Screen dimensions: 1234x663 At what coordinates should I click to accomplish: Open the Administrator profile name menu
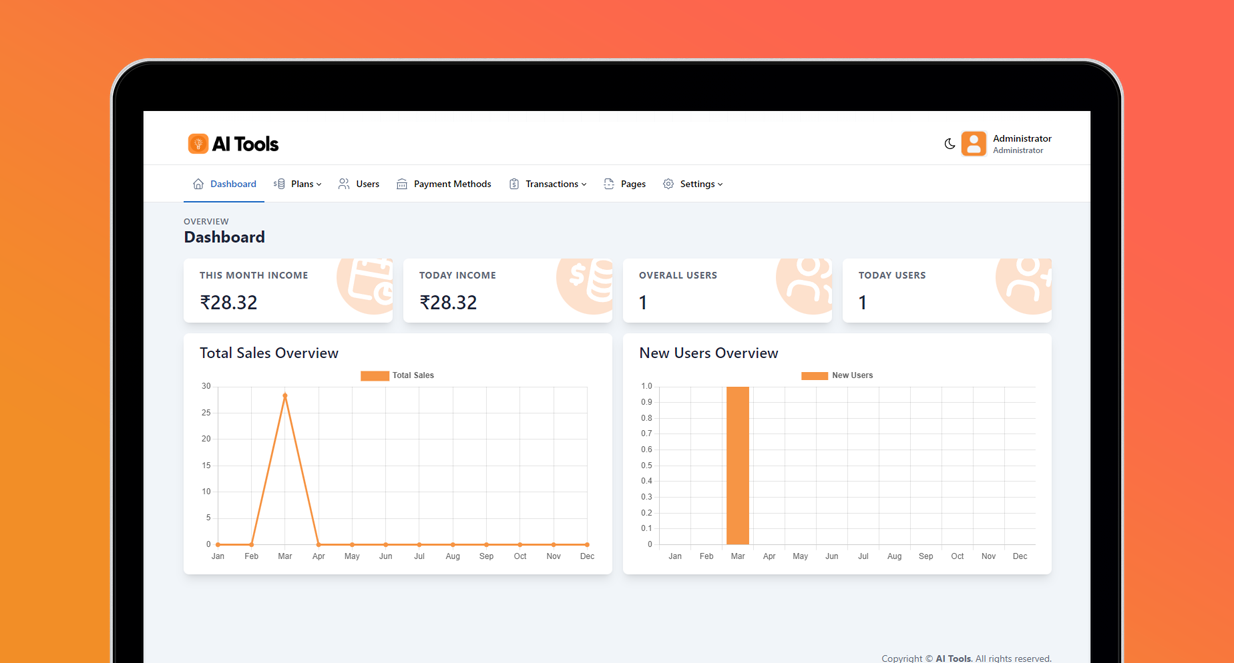1022,139
